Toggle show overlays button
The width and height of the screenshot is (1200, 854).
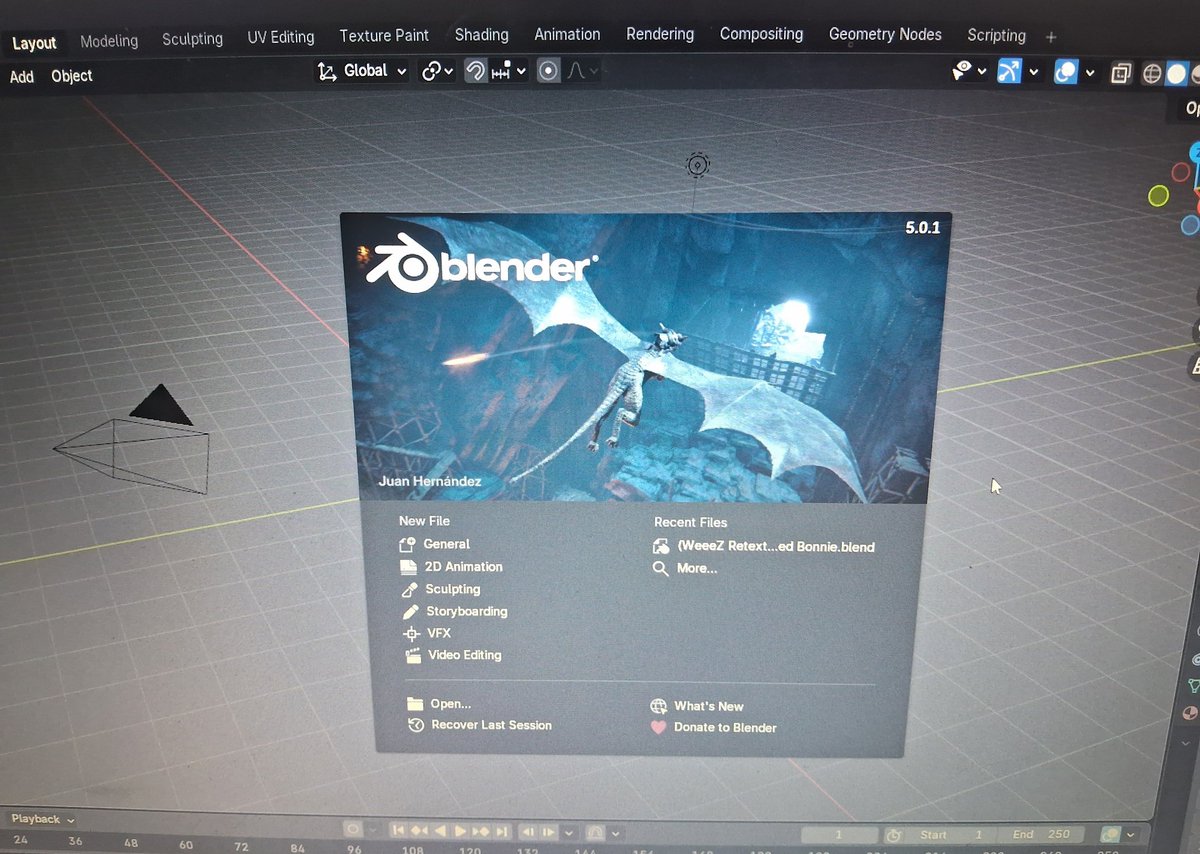(x=1066, y=72)
